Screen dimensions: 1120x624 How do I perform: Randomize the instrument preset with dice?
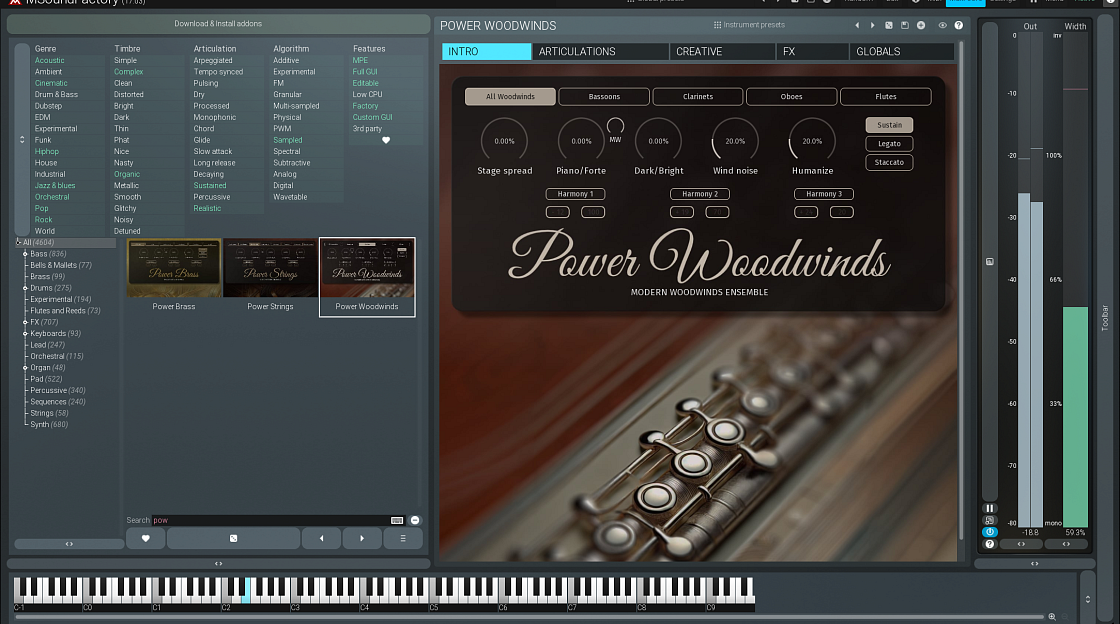pyautogui.click(x=889, y=25)
